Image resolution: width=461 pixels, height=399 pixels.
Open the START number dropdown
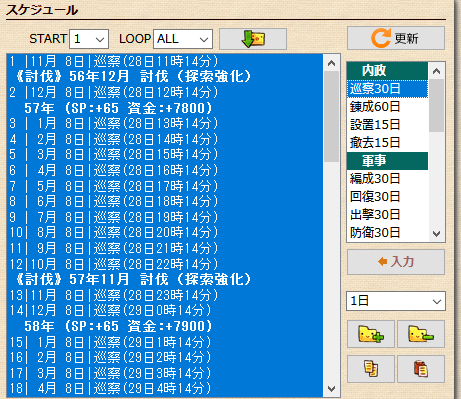click(89, 39)
